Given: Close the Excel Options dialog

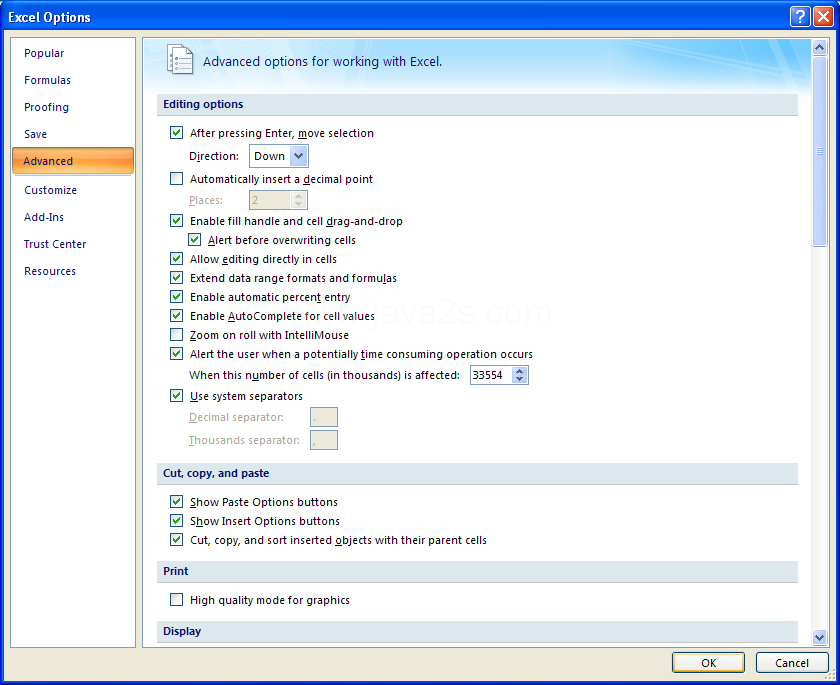Looking at the screenshot, I should 823,17.
